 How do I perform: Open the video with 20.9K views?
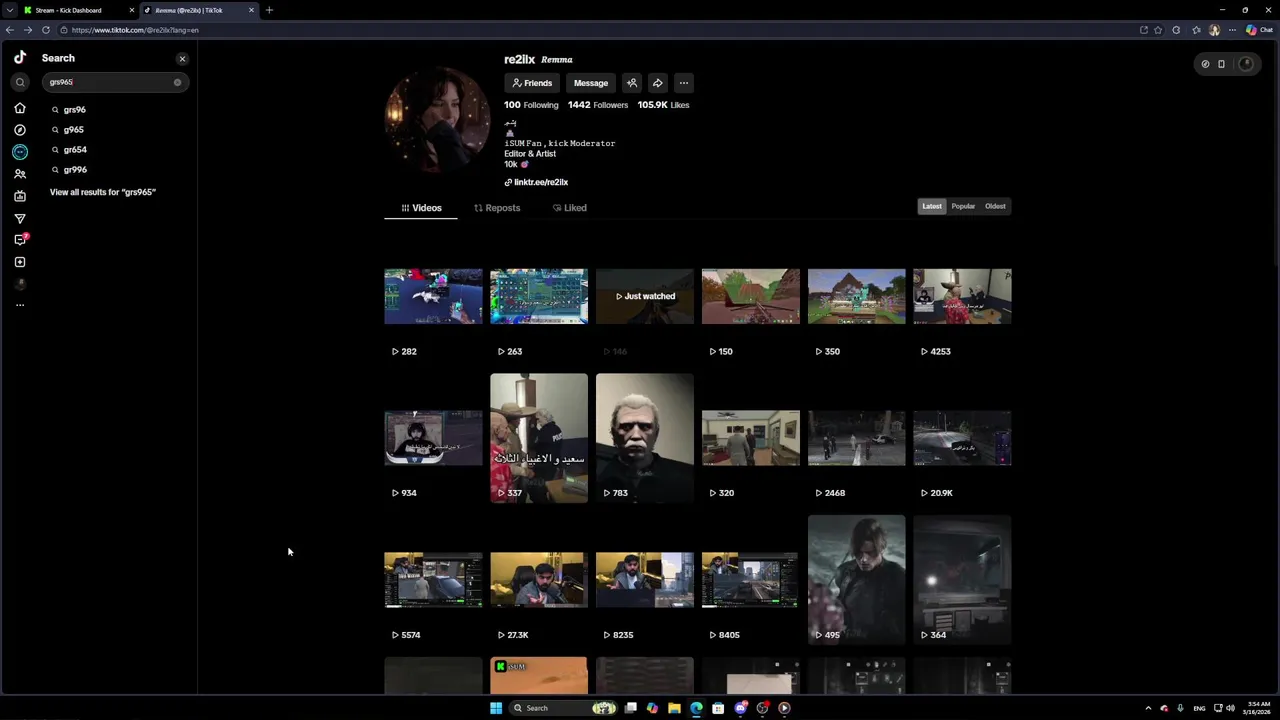(x=962, y=438)
